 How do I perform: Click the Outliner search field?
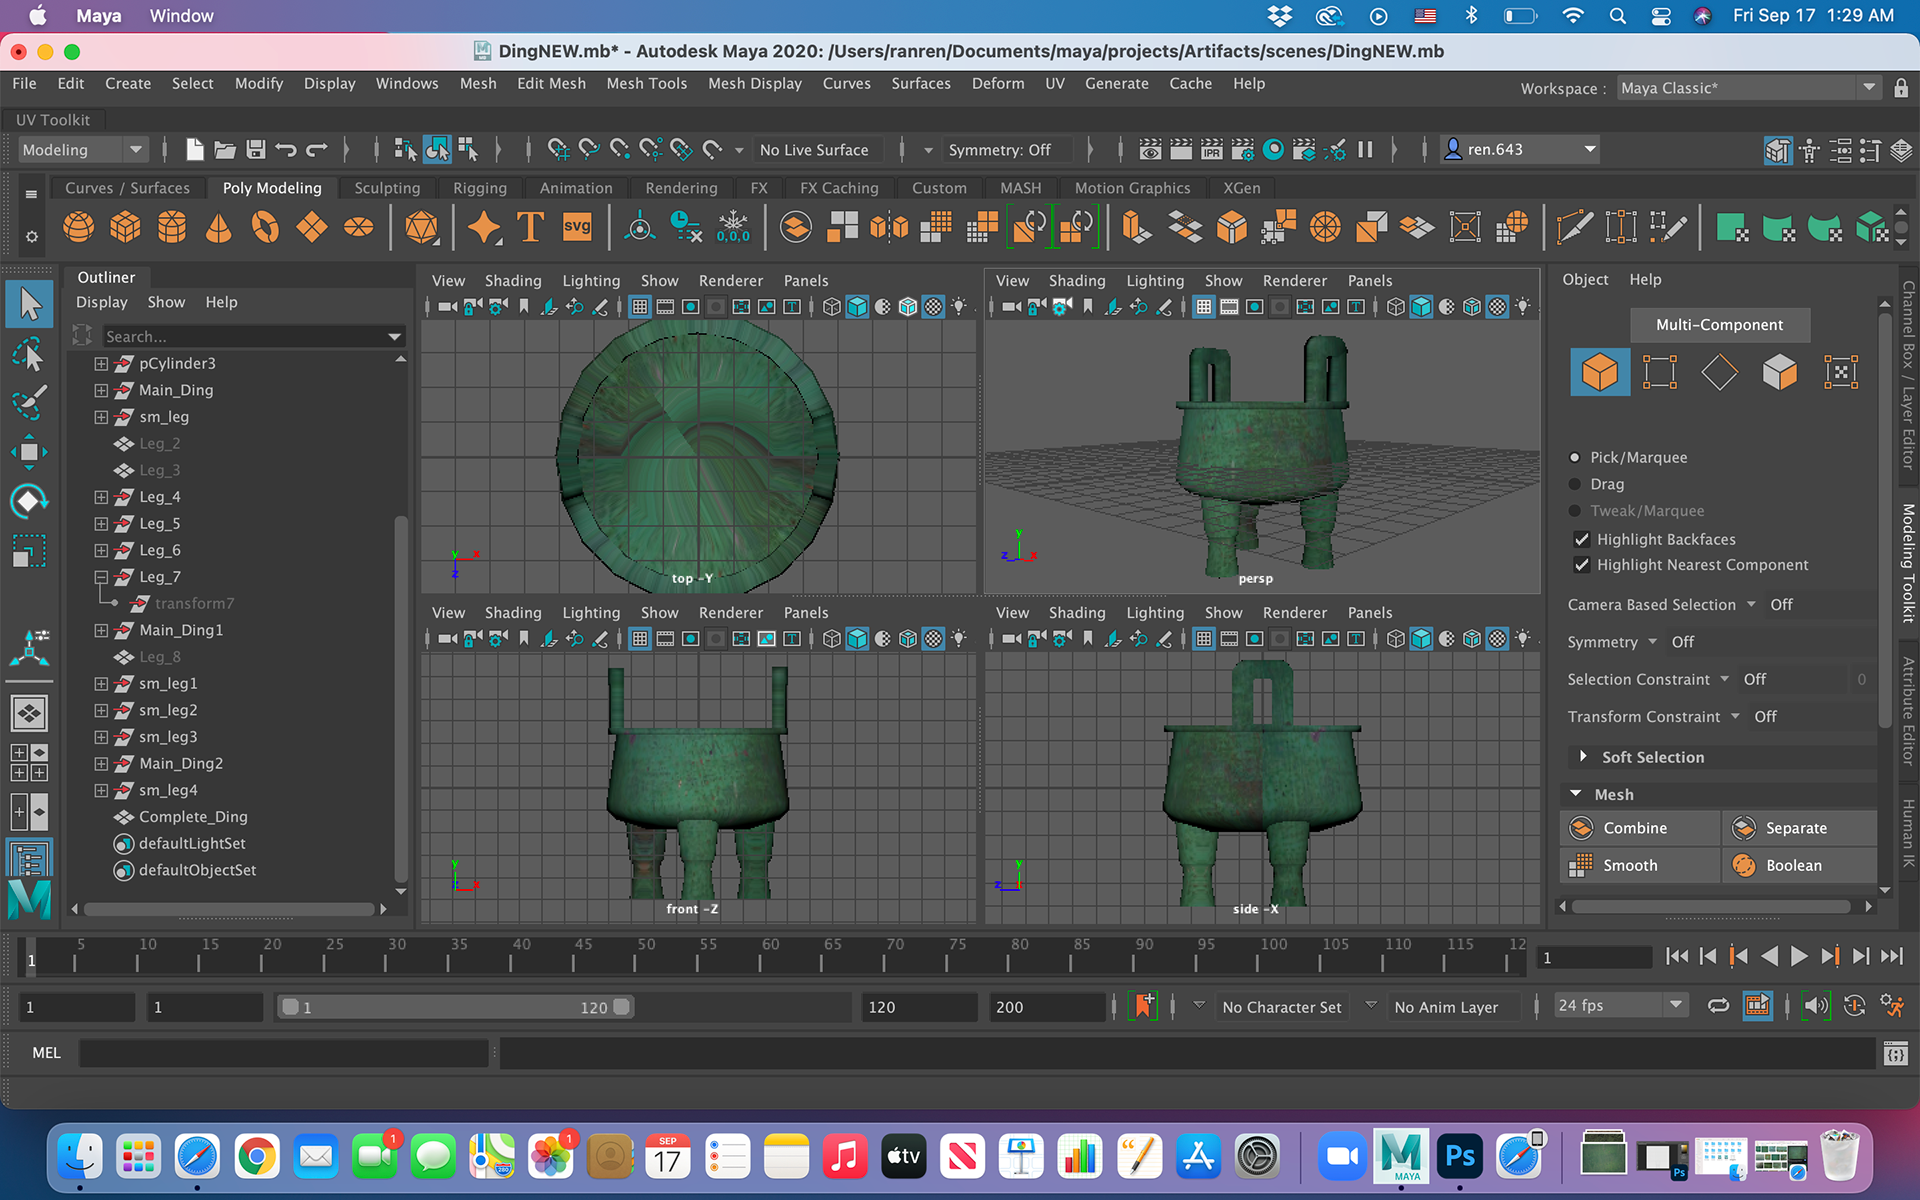[x=246, y=337]
